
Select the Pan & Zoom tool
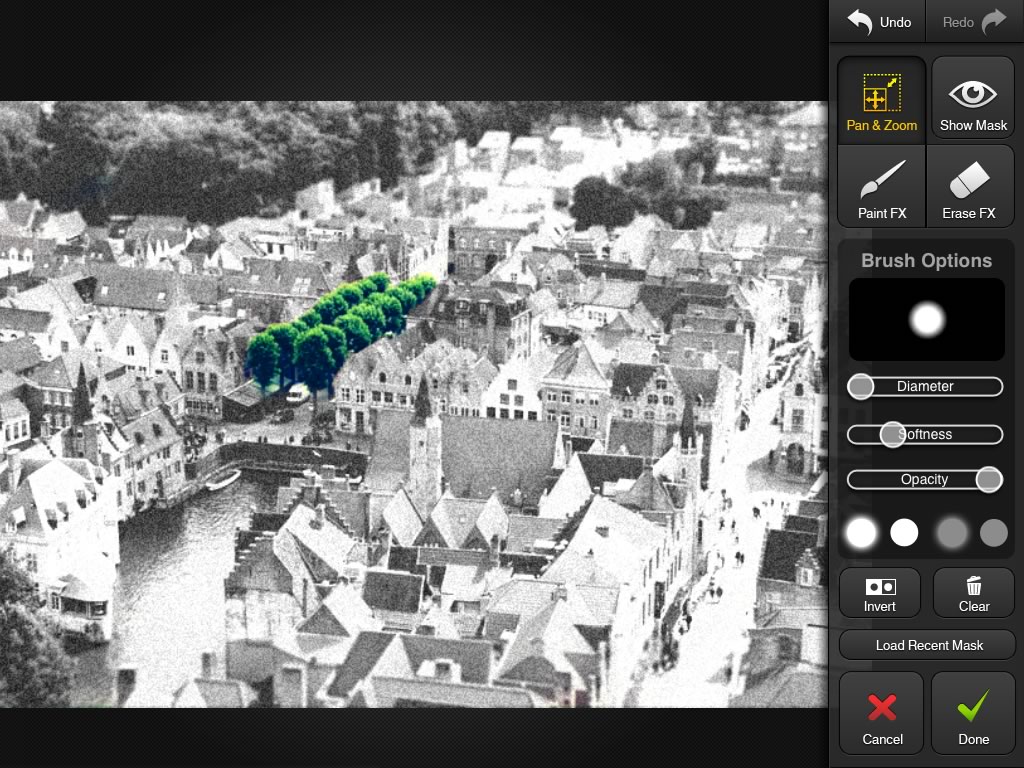[x=881, y=101]
